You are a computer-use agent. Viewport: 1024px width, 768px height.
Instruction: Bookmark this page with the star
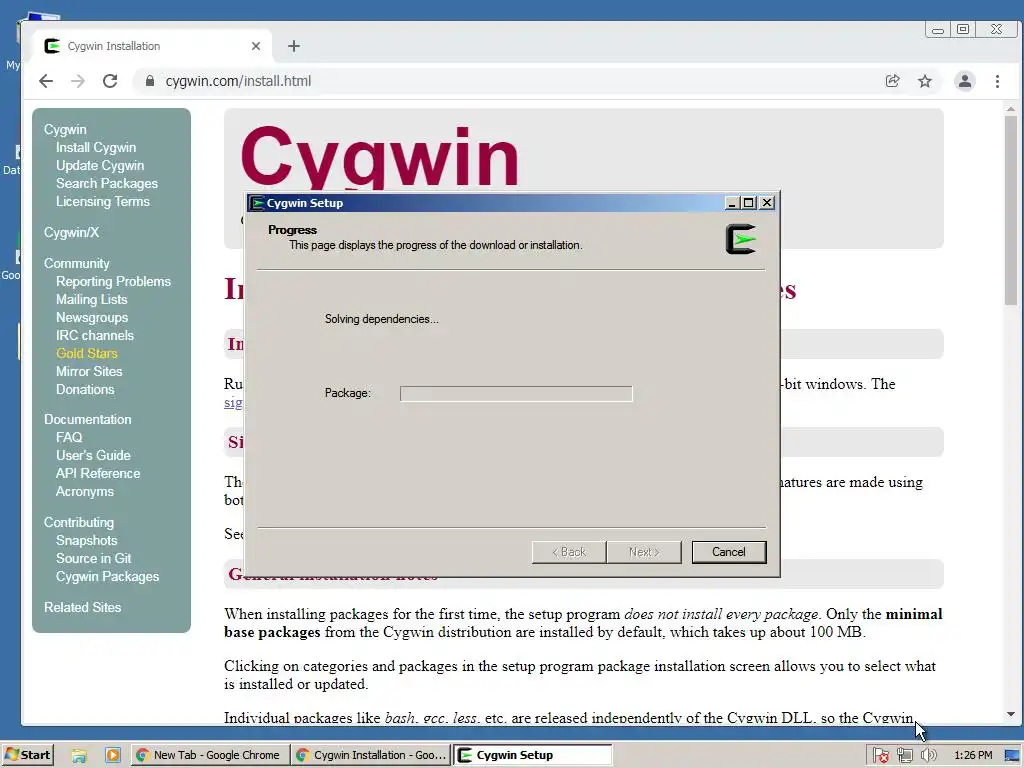[925, 81]
